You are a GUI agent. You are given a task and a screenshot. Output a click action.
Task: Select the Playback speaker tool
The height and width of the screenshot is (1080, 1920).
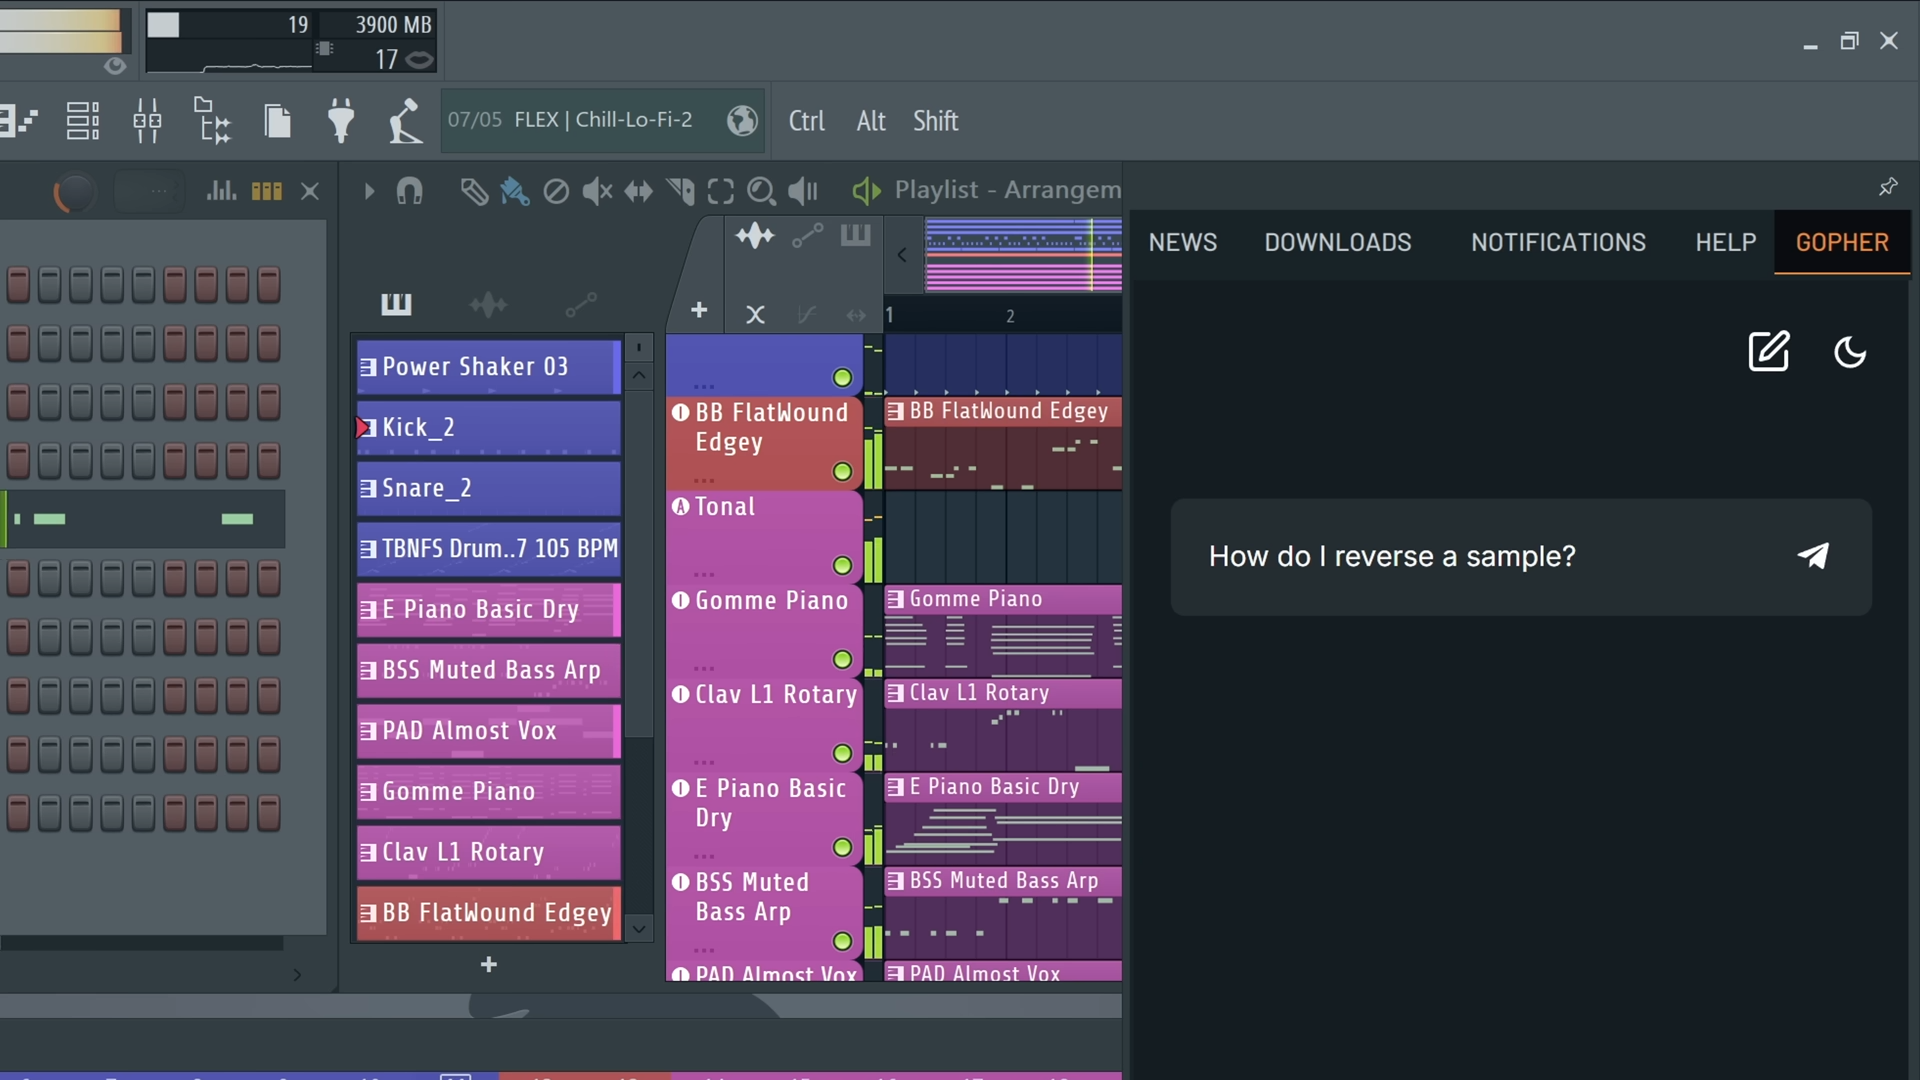click(x=803, y=191)
